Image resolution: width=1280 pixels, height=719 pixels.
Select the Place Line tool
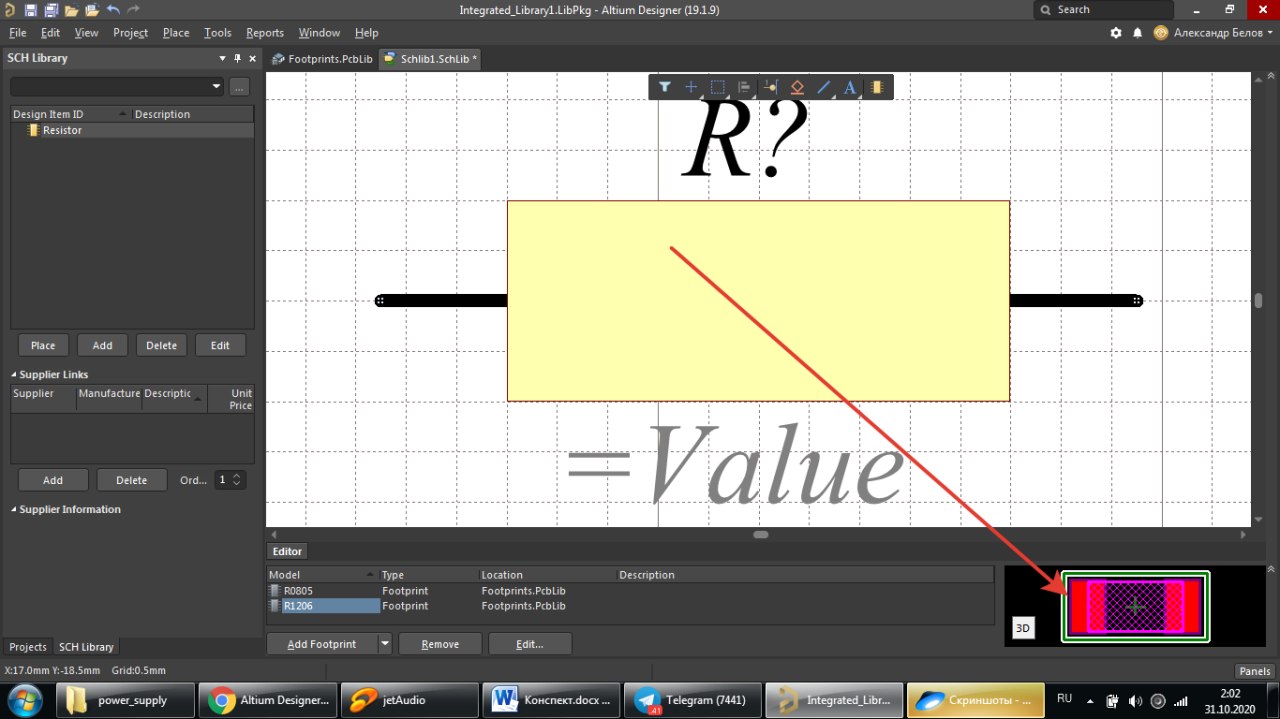[x=824, y=87]
